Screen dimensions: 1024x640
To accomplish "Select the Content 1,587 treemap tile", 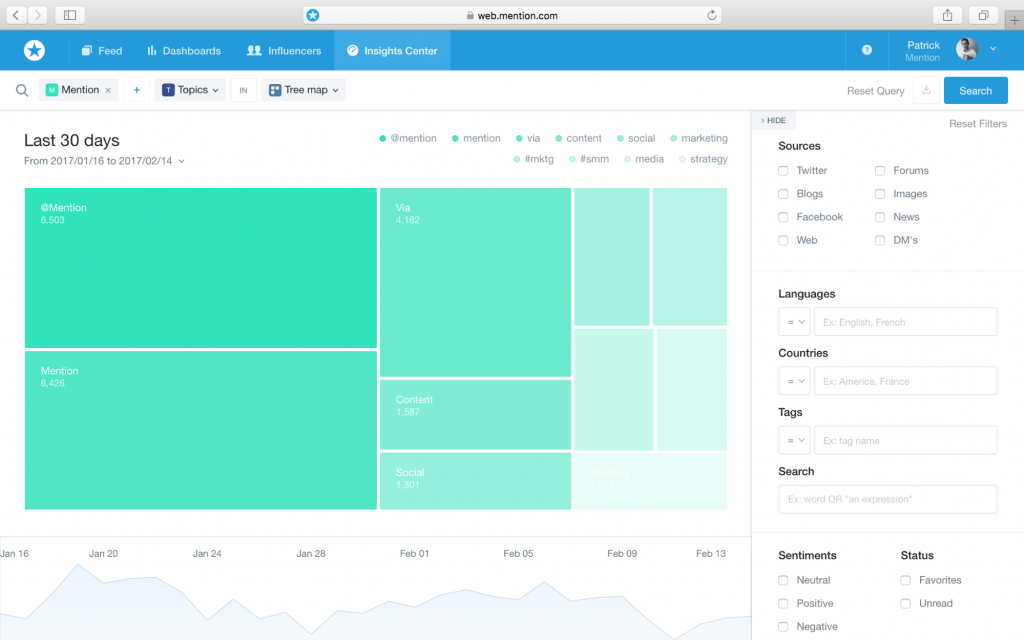I will (475, 415).
